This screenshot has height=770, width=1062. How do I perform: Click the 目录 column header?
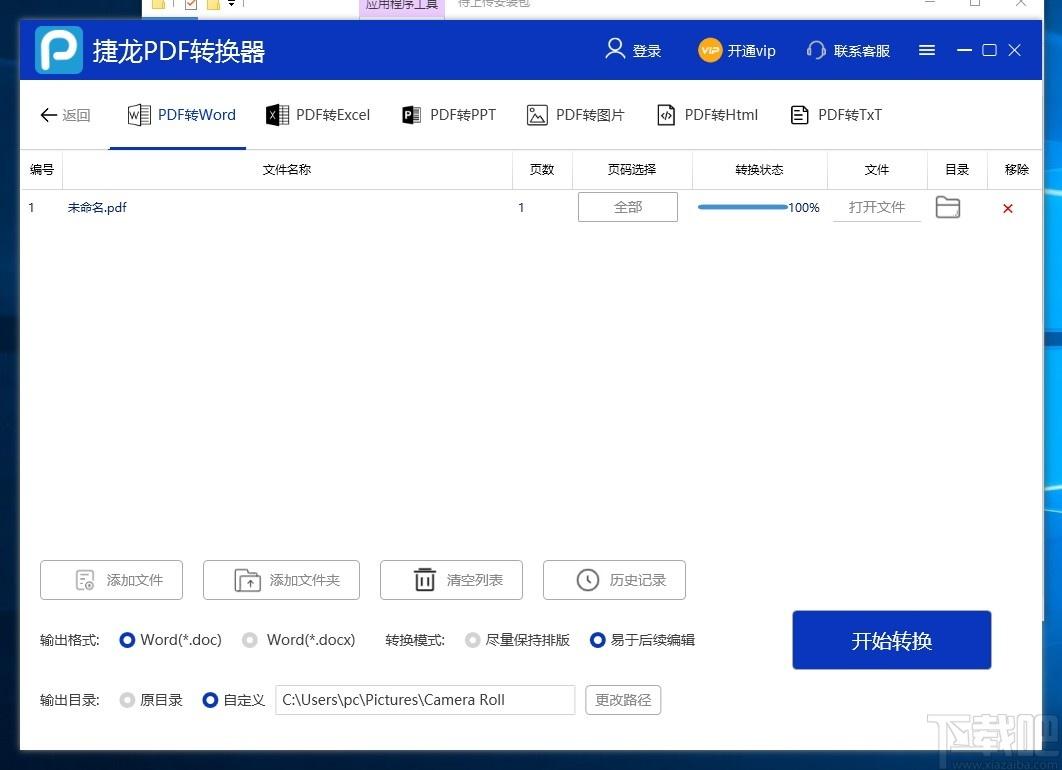(957, 170)
